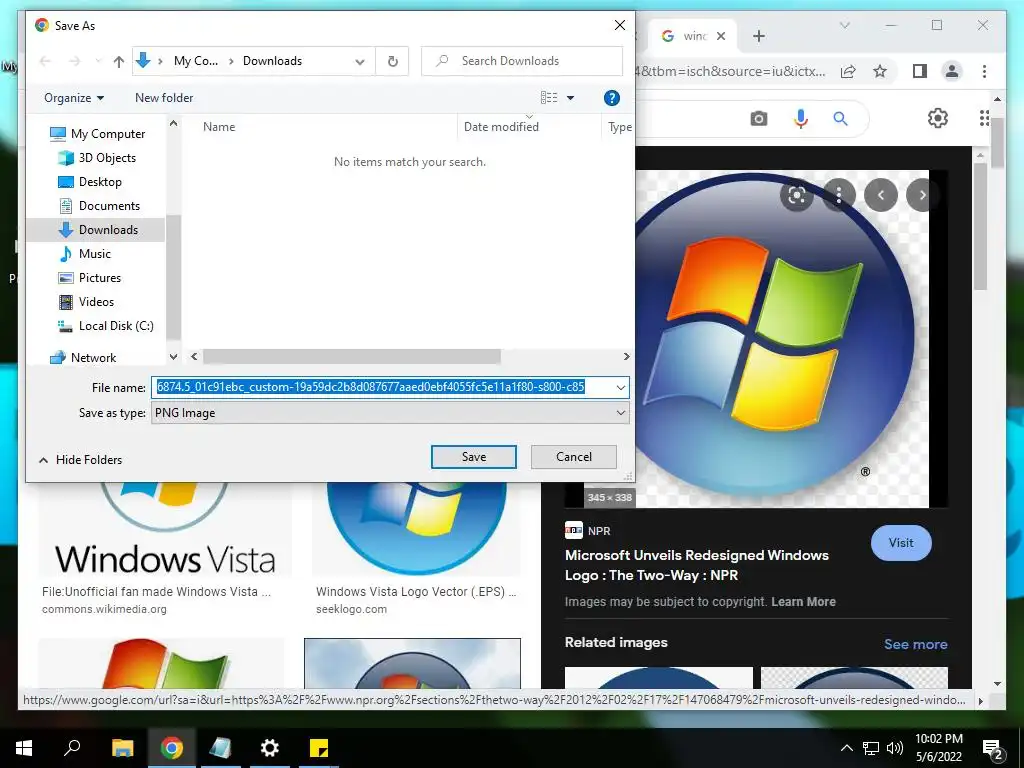The image size is (1024, 768).
Task: Click the Google Lens icon on the image preview
Action: (x=797, y=195)
